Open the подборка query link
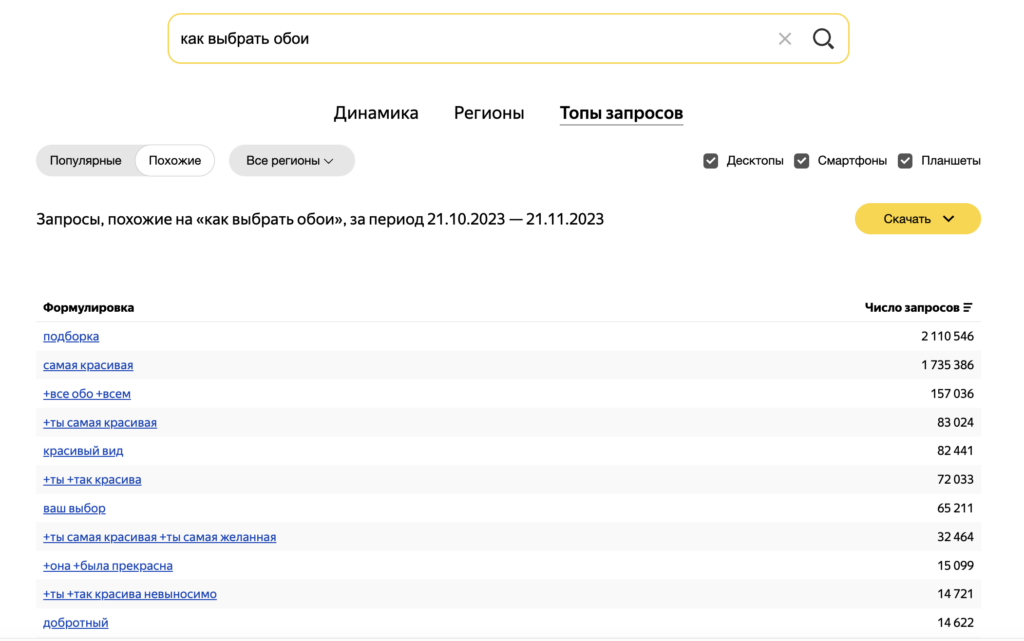1024x641 pixels. click(71, 337)
